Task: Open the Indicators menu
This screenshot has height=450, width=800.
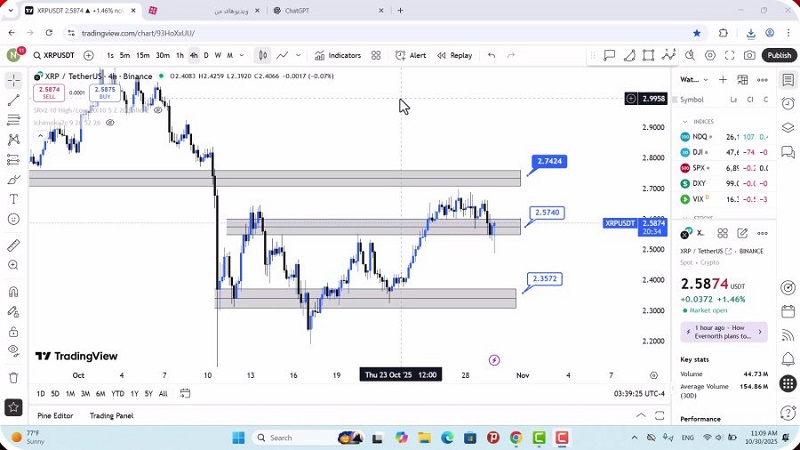Action: coord(337,56)
